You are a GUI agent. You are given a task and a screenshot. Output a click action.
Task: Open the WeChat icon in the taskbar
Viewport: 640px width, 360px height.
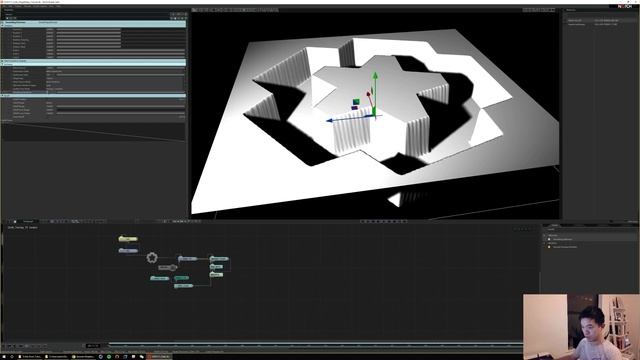pos(142,356)
